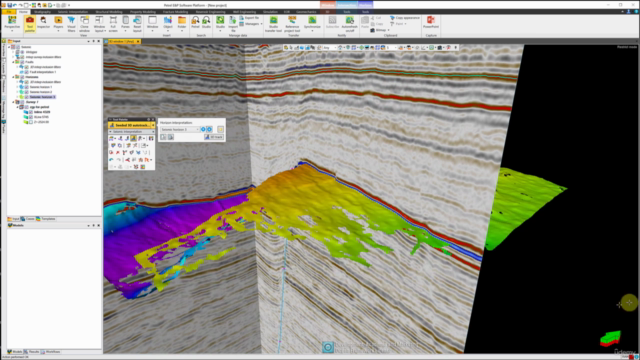Click the yellow new horizon button in Horizon interpretation
Screen dimensions: 640x360
(x=220, y=129)
